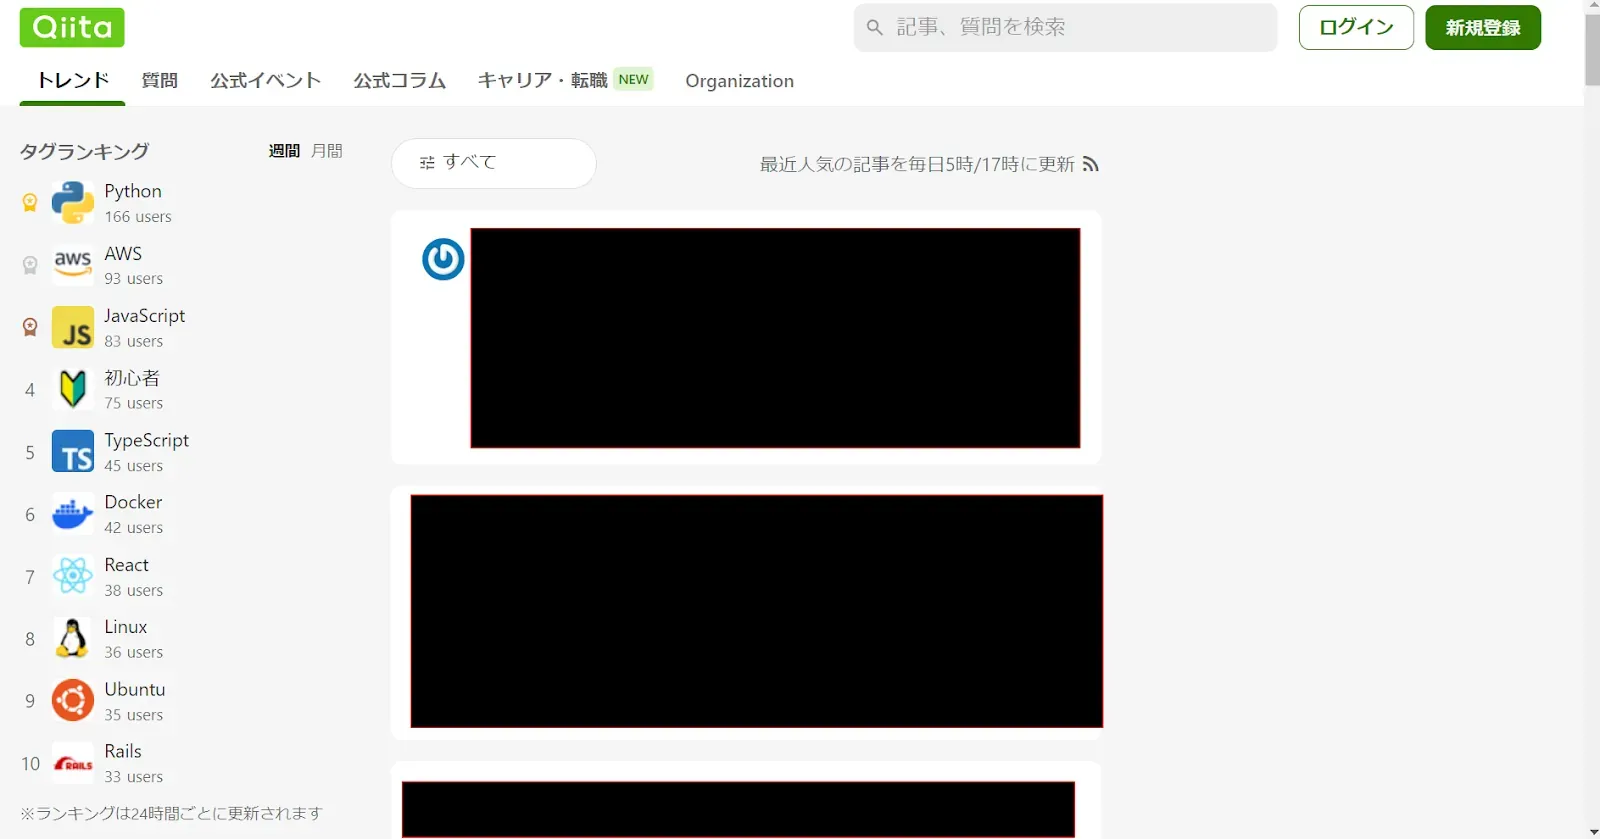The width and height of the screenshot is (1600, 839).
Task: Open the 公式イベント tab
Action: 265,81
